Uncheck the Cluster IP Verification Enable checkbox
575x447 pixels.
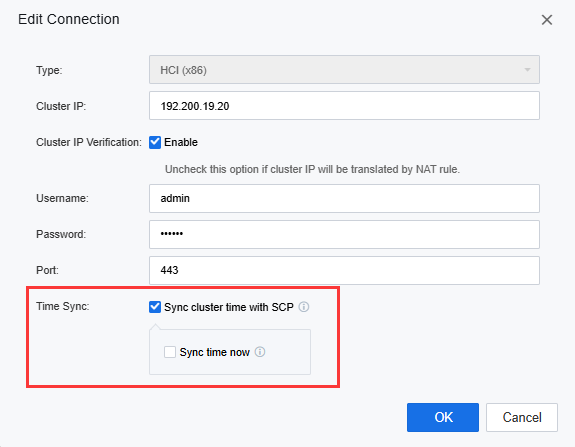(x=155, y=142)
